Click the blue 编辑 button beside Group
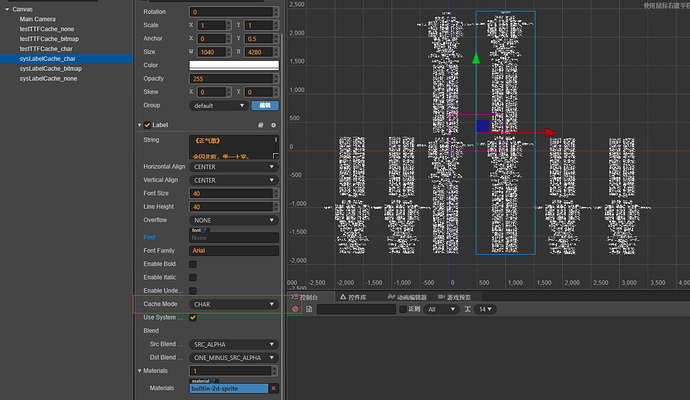Image resolution: width=690 pixels, height=400 pixels. [x=265, y=105]
